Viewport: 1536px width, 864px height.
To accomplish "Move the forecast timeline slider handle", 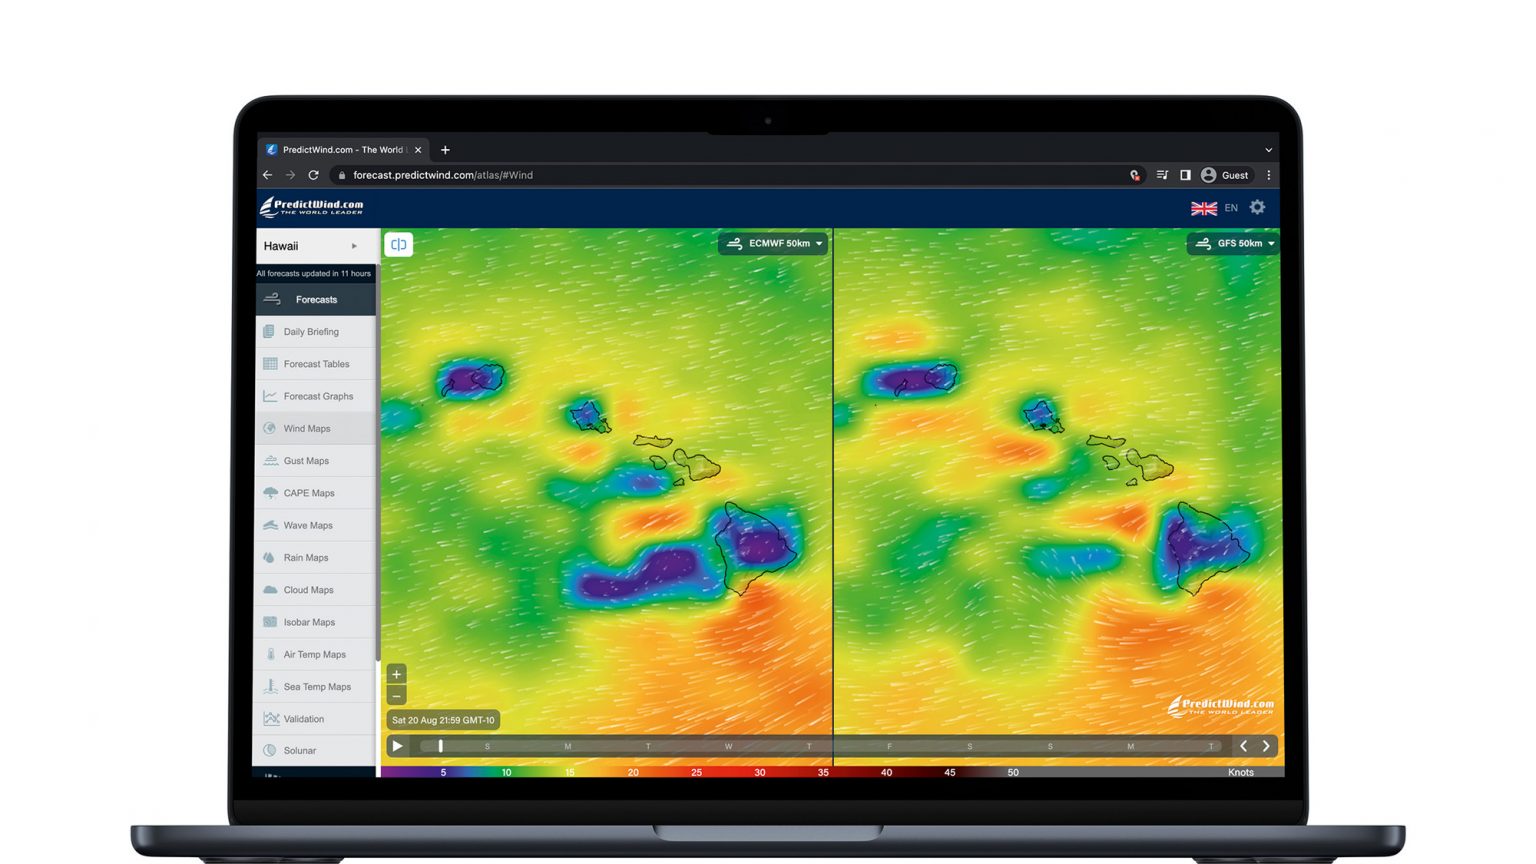I will [440, 746].
